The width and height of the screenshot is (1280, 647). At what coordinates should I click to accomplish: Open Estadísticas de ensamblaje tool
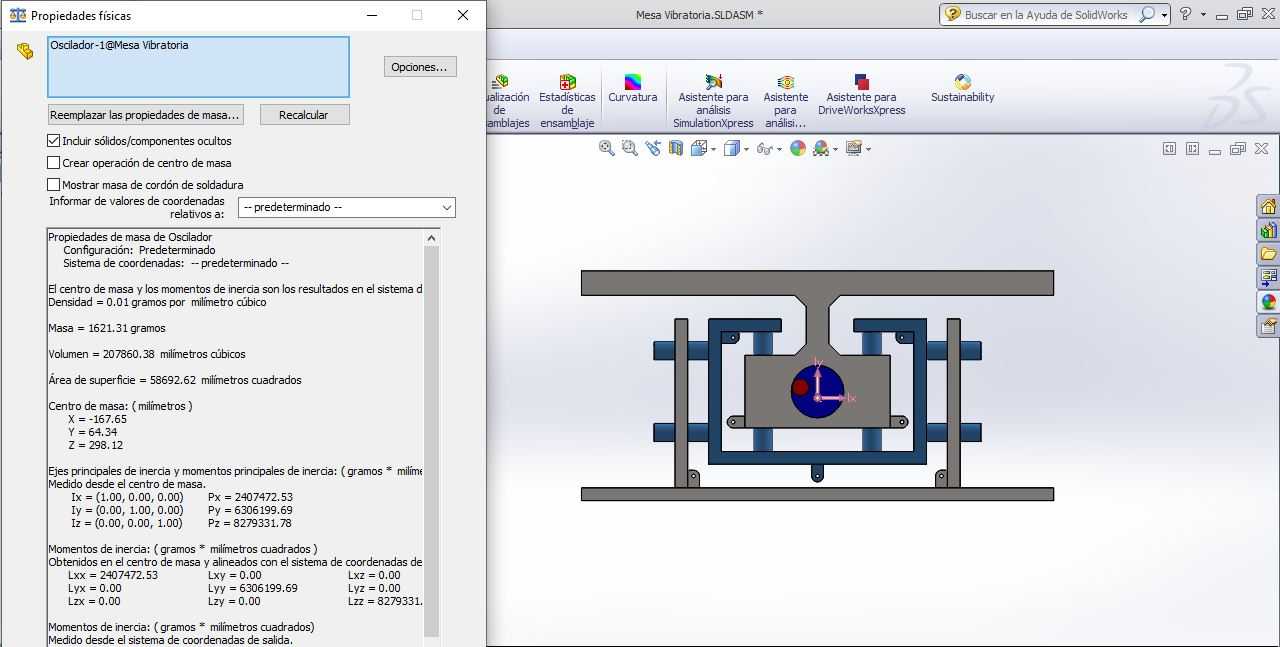(567, 101)
